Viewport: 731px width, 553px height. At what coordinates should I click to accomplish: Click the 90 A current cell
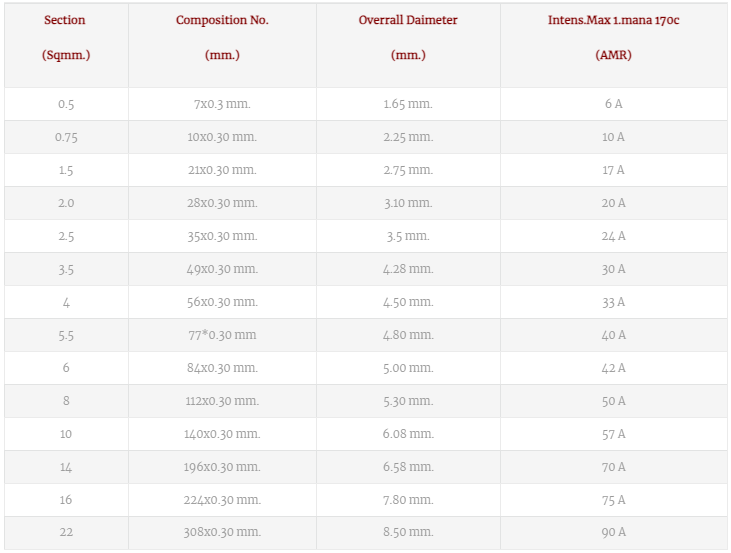pos(614,532)
